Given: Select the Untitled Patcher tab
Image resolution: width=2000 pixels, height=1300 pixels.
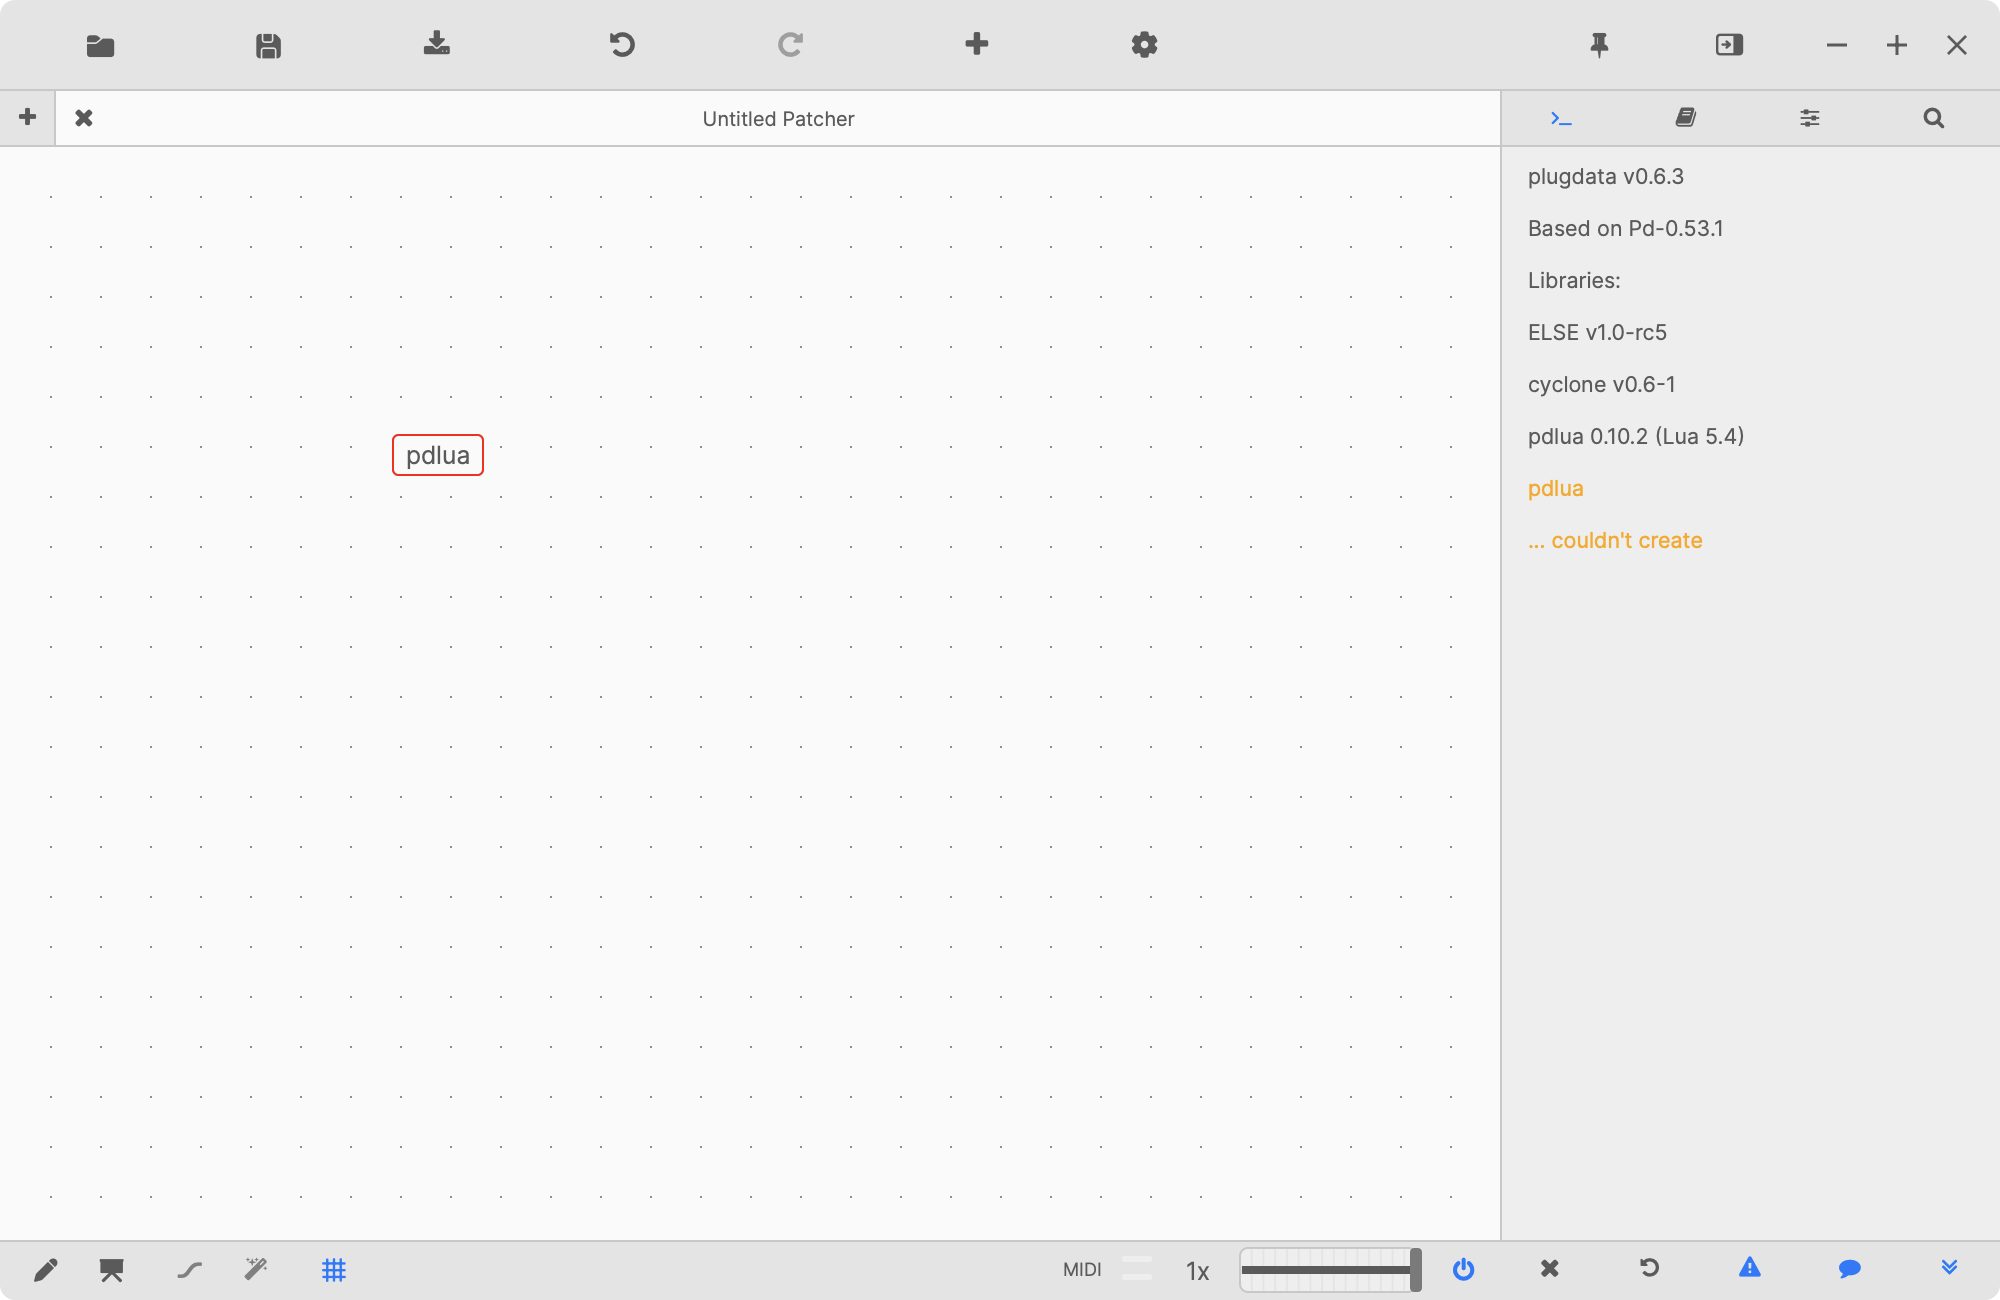Looking at the screenshot, I should (x=778, y=118).
